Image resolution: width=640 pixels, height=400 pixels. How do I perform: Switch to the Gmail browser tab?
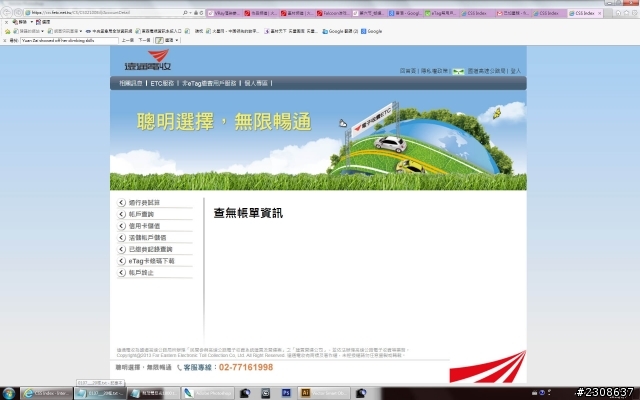(513, 13)
